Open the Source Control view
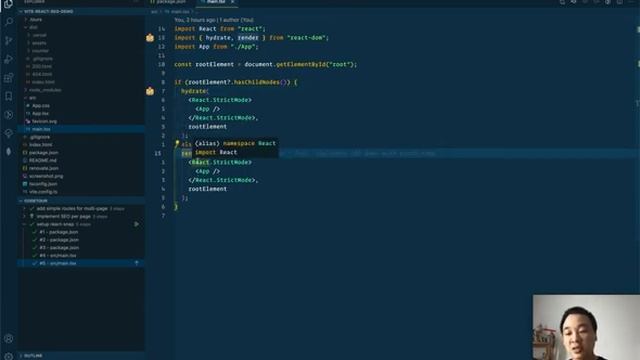Image resolution: width=640 pixels, height=360 pixels. 8,40
